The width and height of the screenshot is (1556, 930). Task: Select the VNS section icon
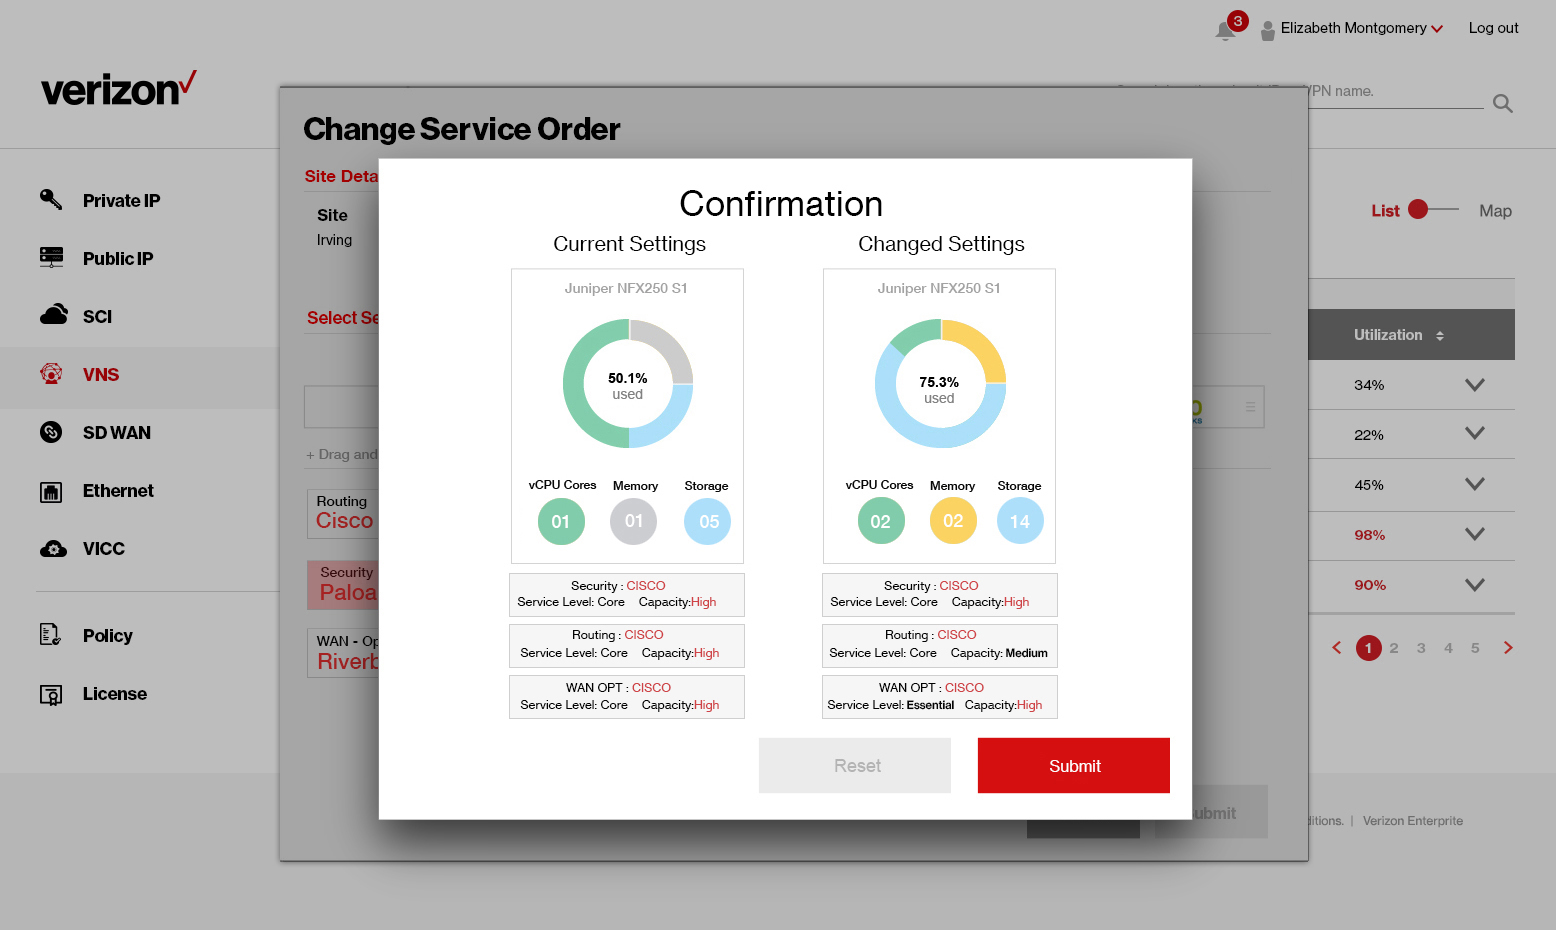coord(51,374)
